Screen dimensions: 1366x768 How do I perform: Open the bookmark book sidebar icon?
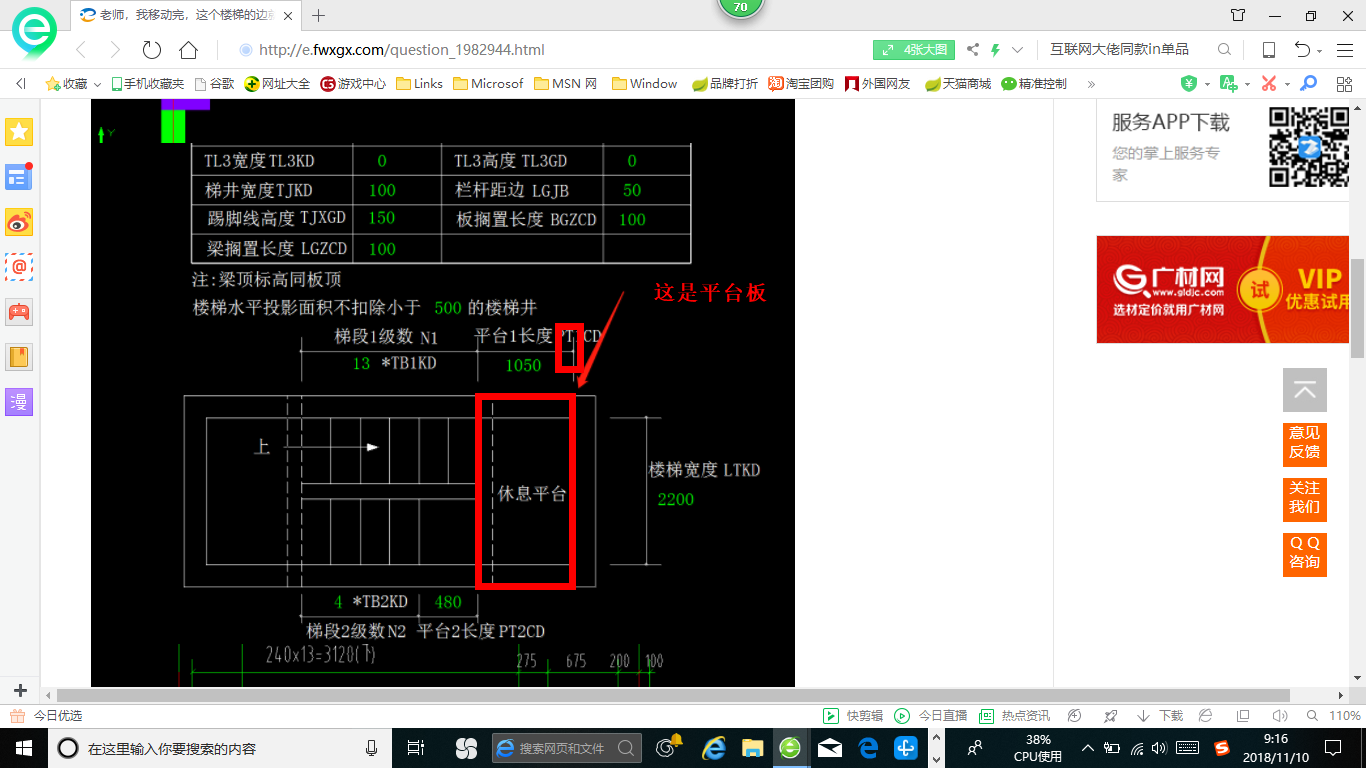click(x=19, y=357)
